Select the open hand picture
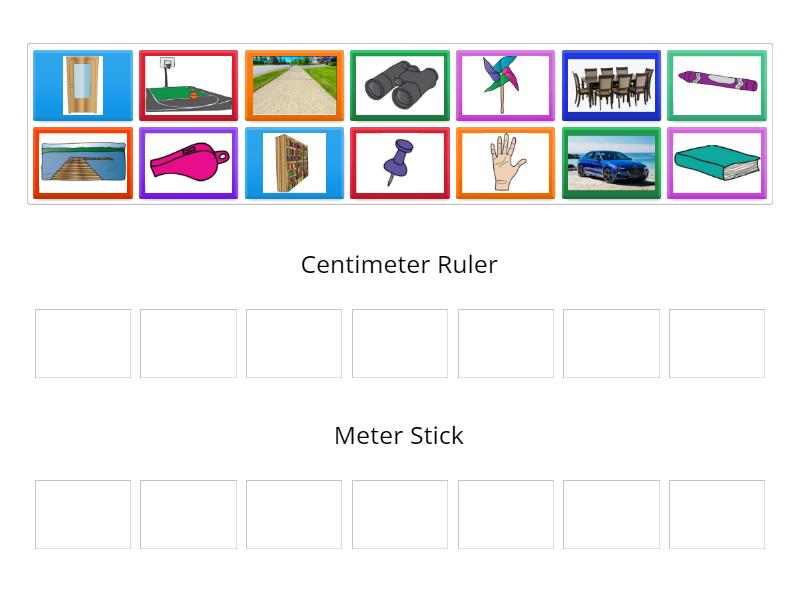This screenshot has height=600, width=800. pos(506,163)
